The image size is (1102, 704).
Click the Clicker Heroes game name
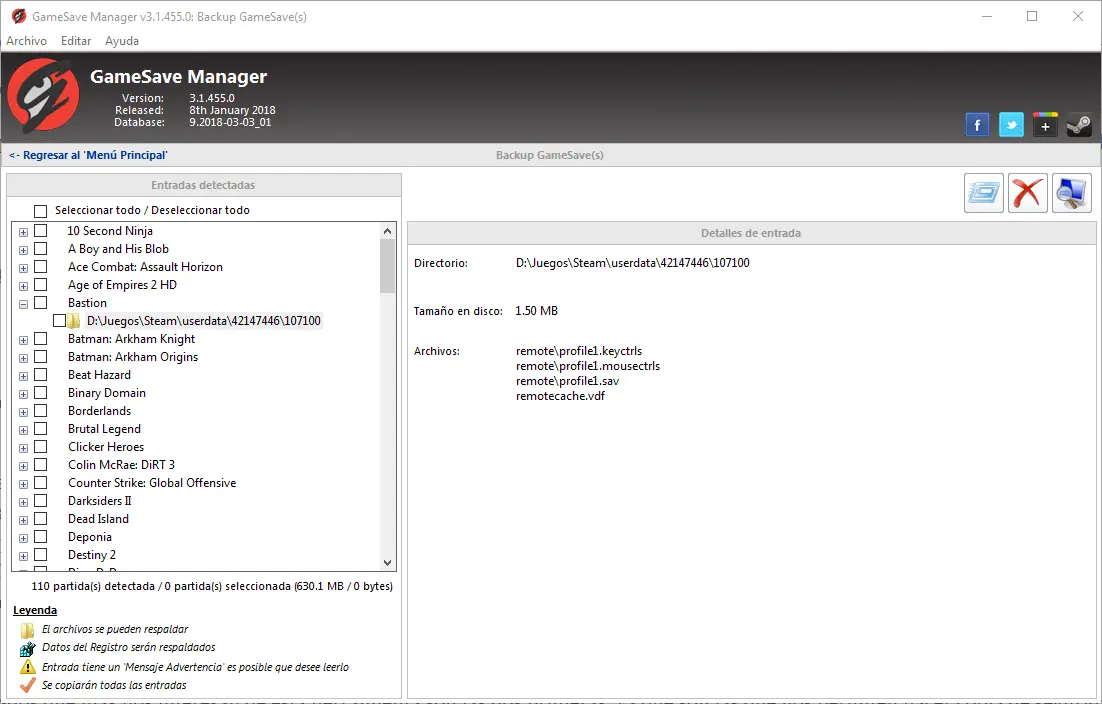(106, 447)
